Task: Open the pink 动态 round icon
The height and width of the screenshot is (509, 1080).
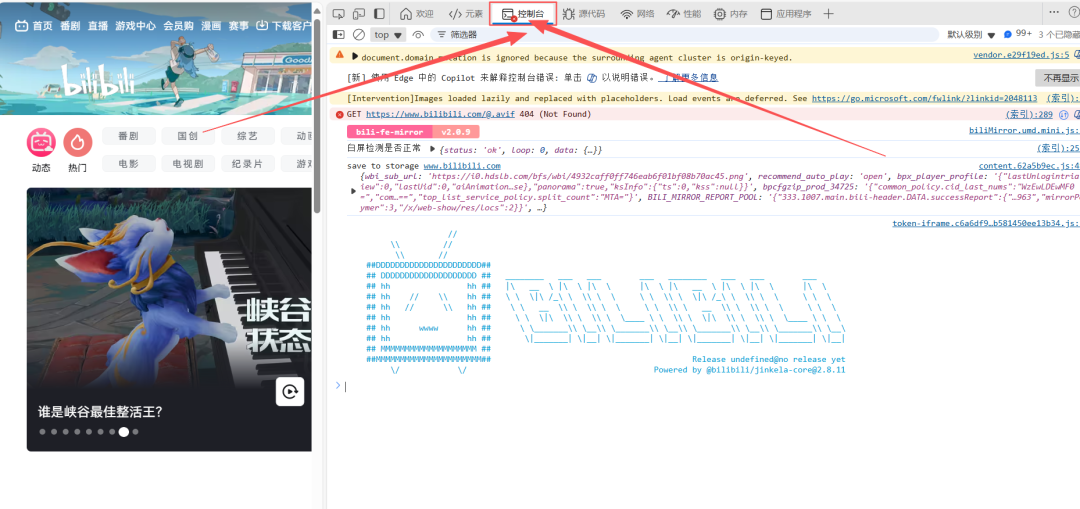Action: point(41,142)
